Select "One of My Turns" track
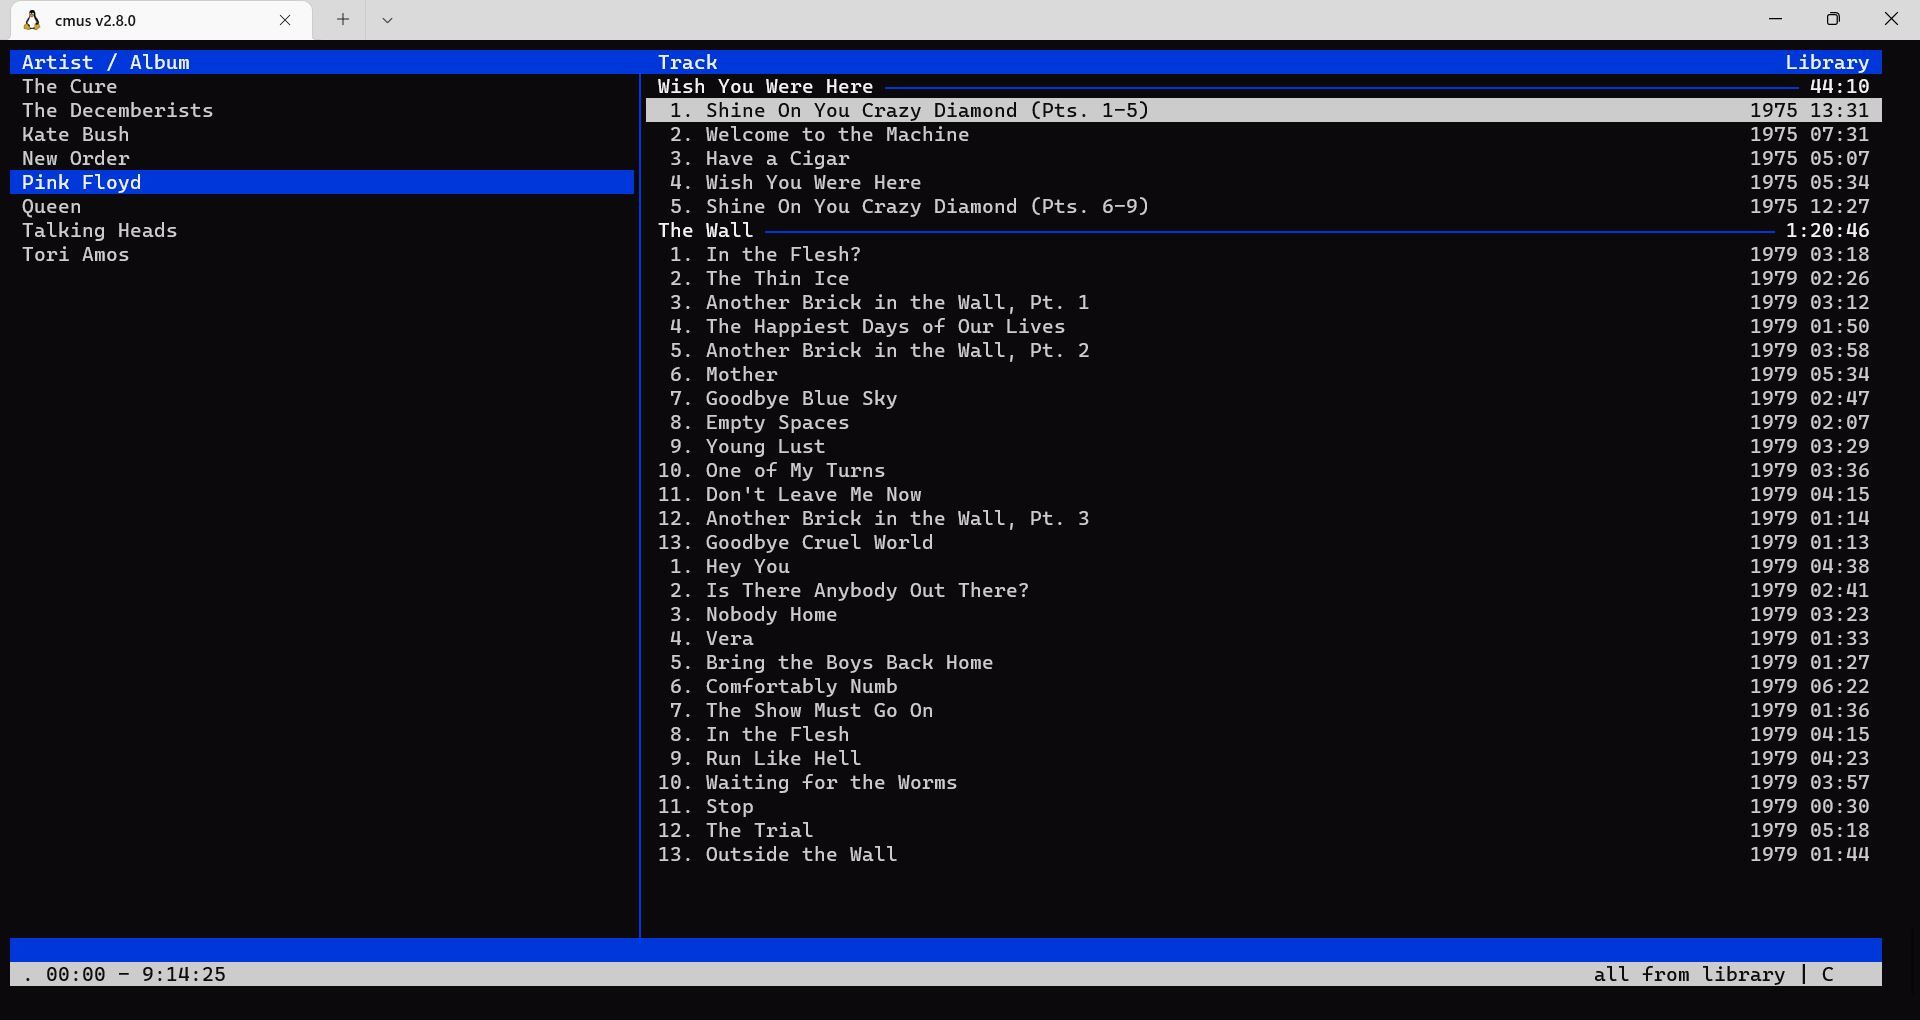This screenshot has width=1920, height=1020. [1264, 470]
